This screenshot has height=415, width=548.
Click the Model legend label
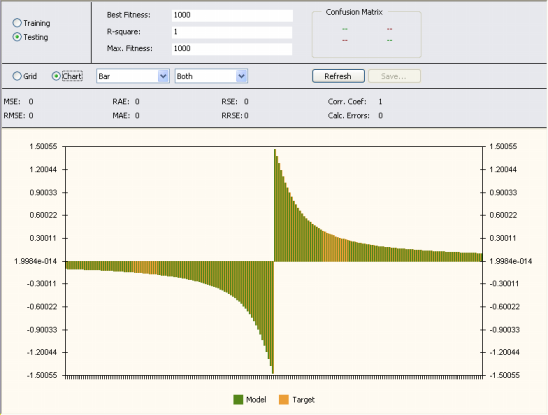click(x=256, y=400)
